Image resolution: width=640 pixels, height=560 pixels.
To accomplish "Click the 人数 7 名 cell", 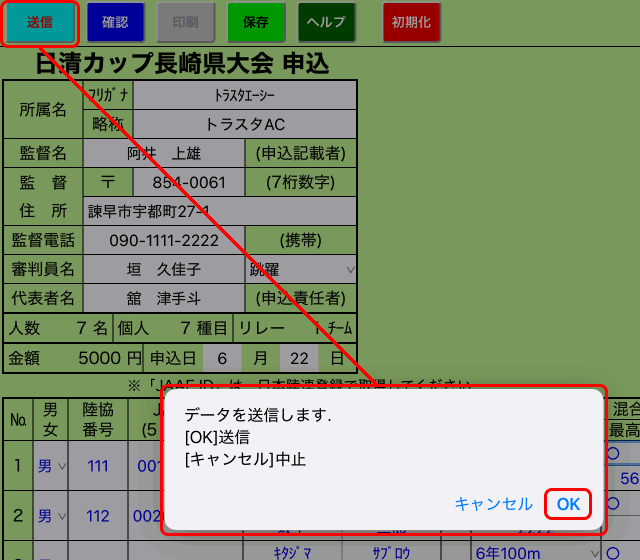I will click(58, 328).
